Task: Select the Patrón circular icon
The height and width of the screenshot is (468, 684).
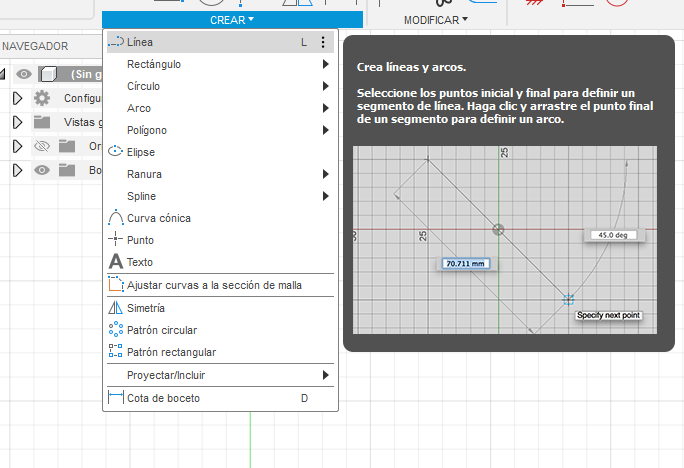Action: click(x=116, y=329)
